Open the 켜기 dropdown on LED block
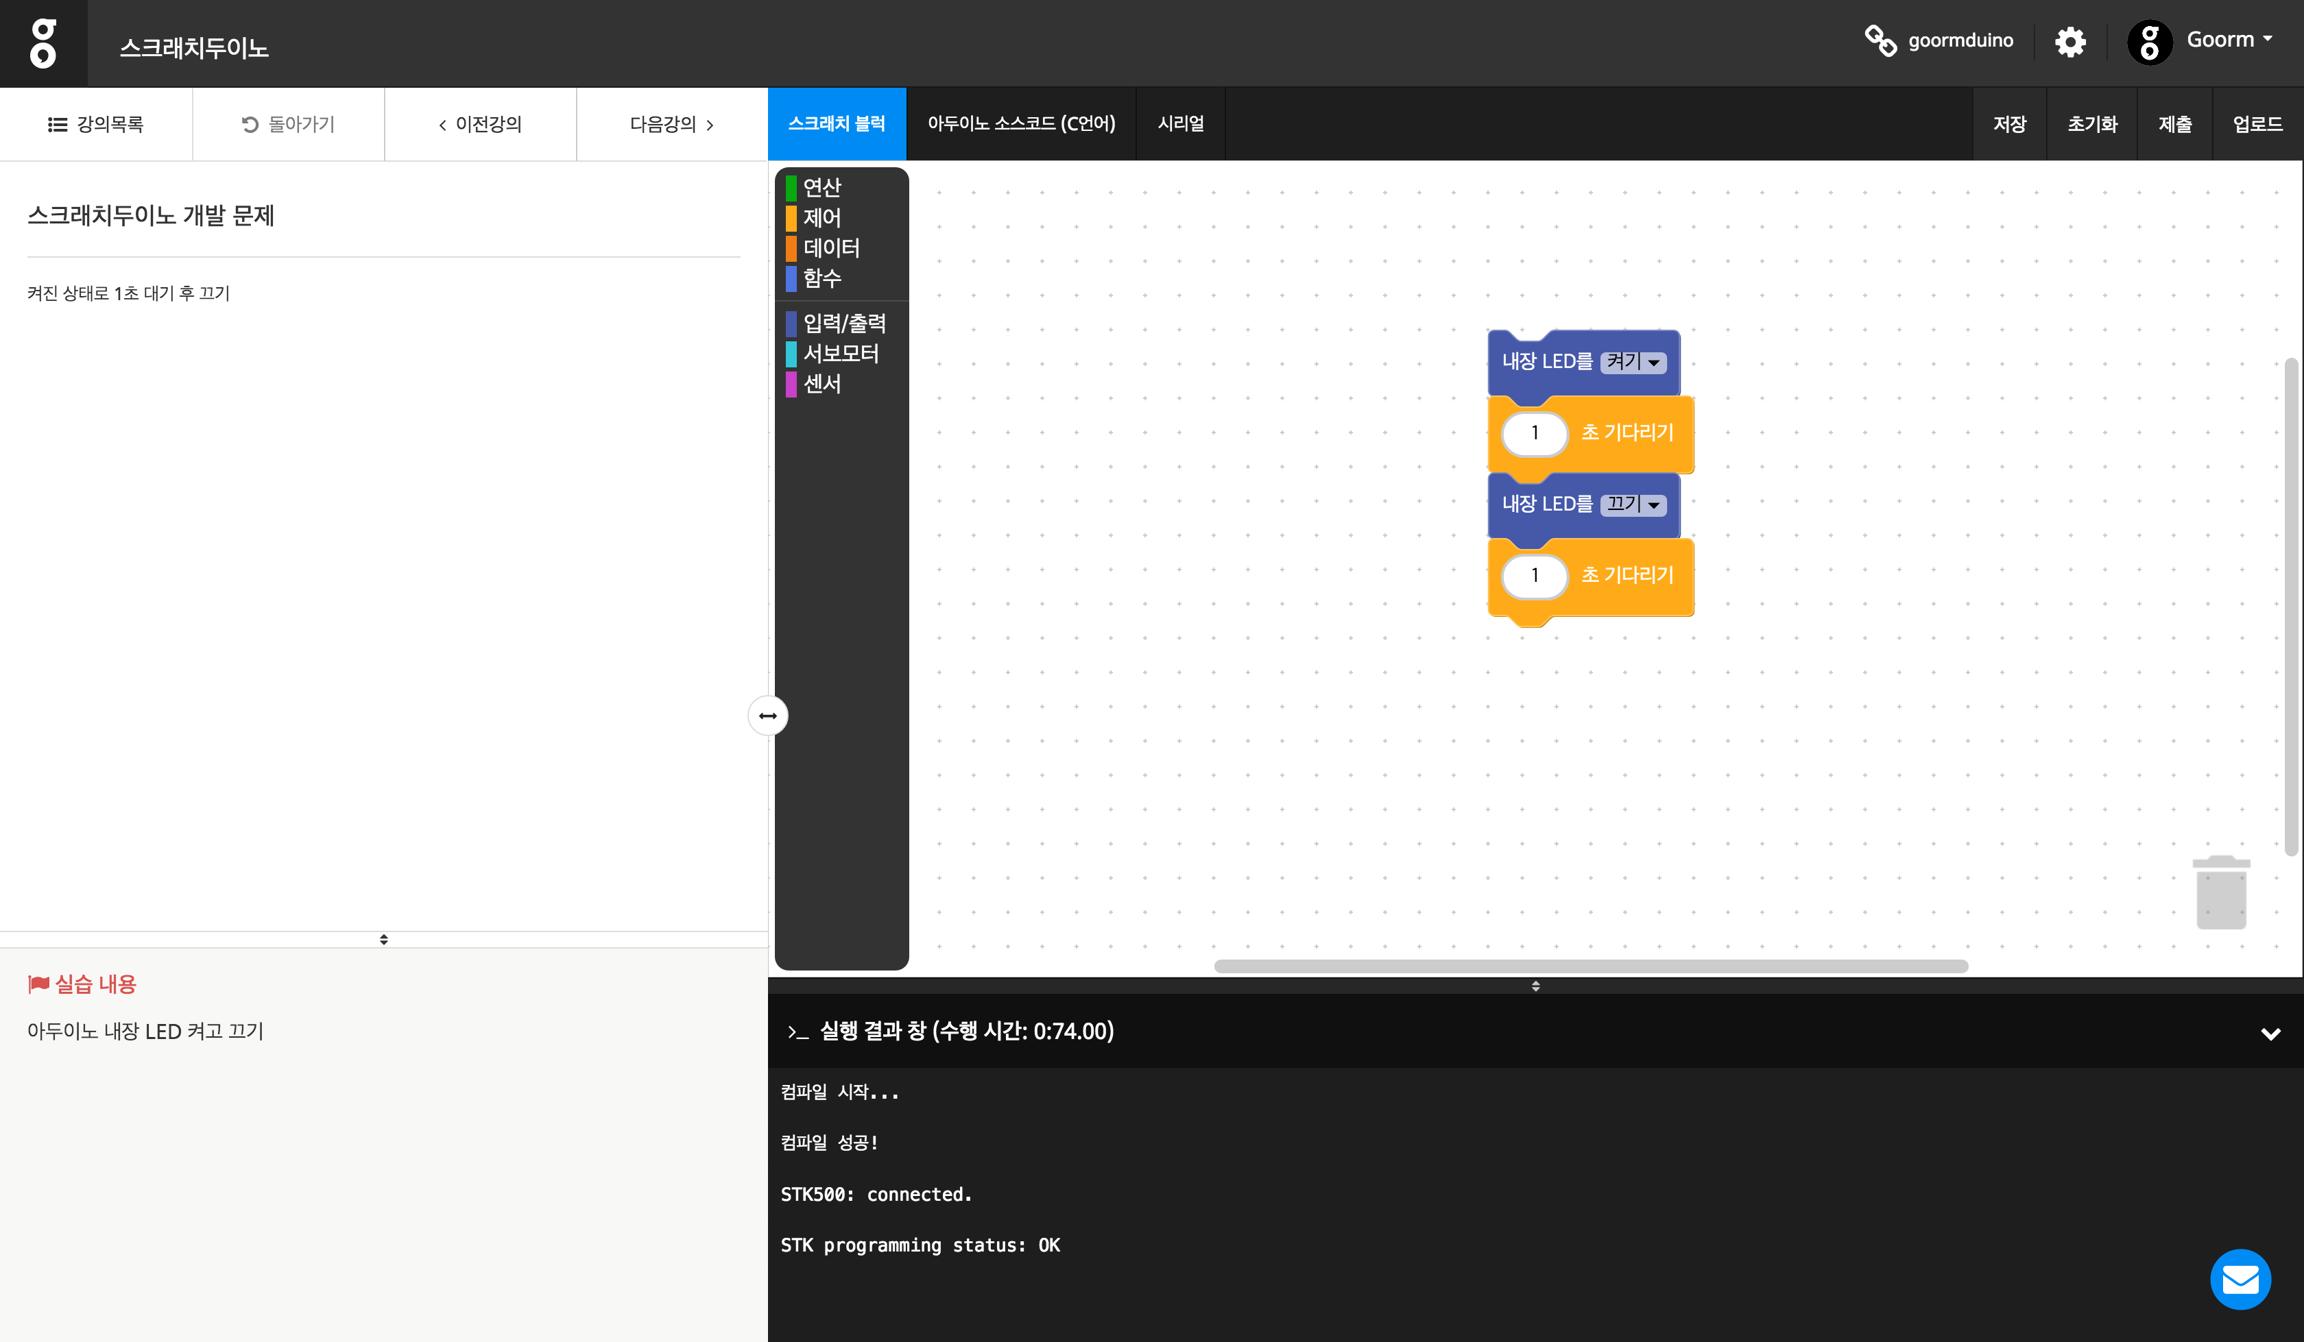The image size is (2304, 1342). [1633, 362]
